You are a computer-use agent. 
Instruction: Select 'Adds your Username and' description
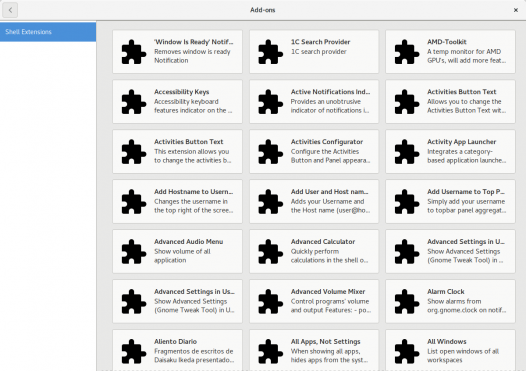click(330, 206)
